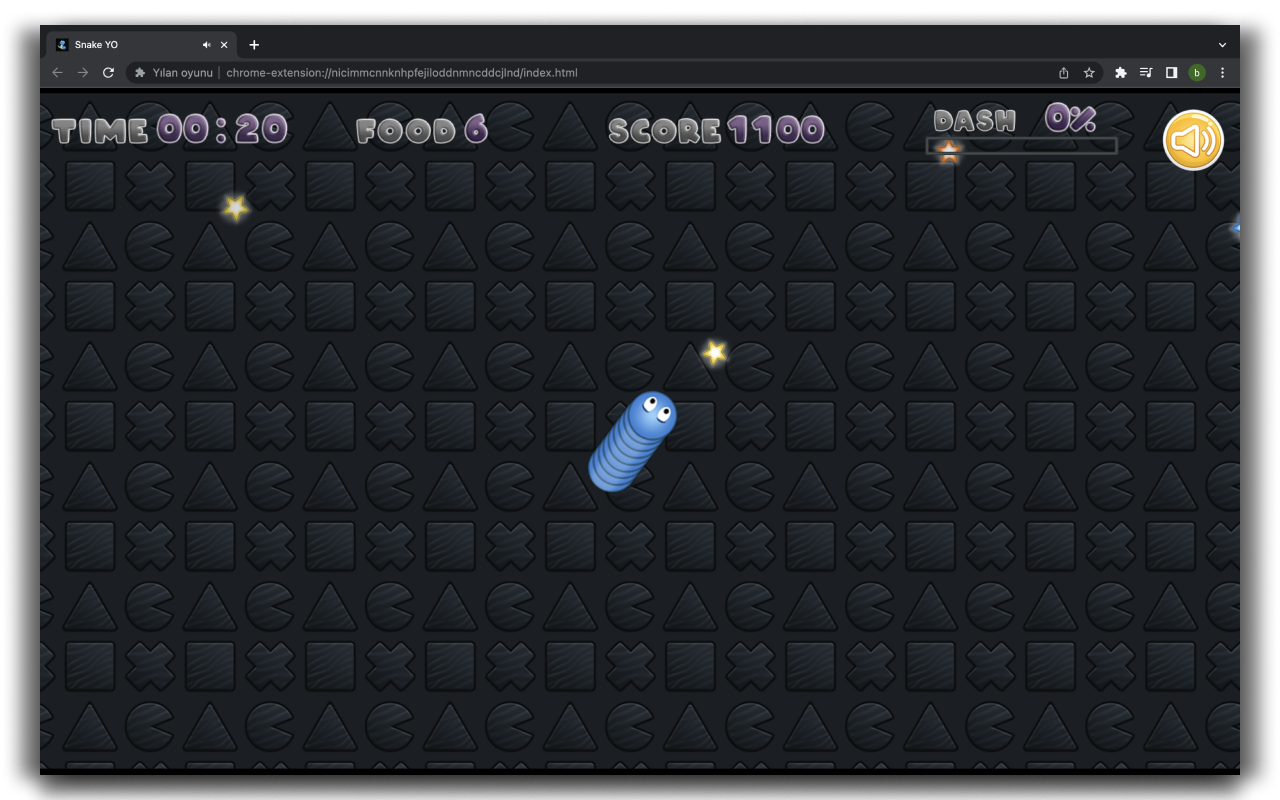The height and width of the screenshot is (800, 1280).
Task: Enable back navigation with the left arrow
Action: [x=57, y=72]
